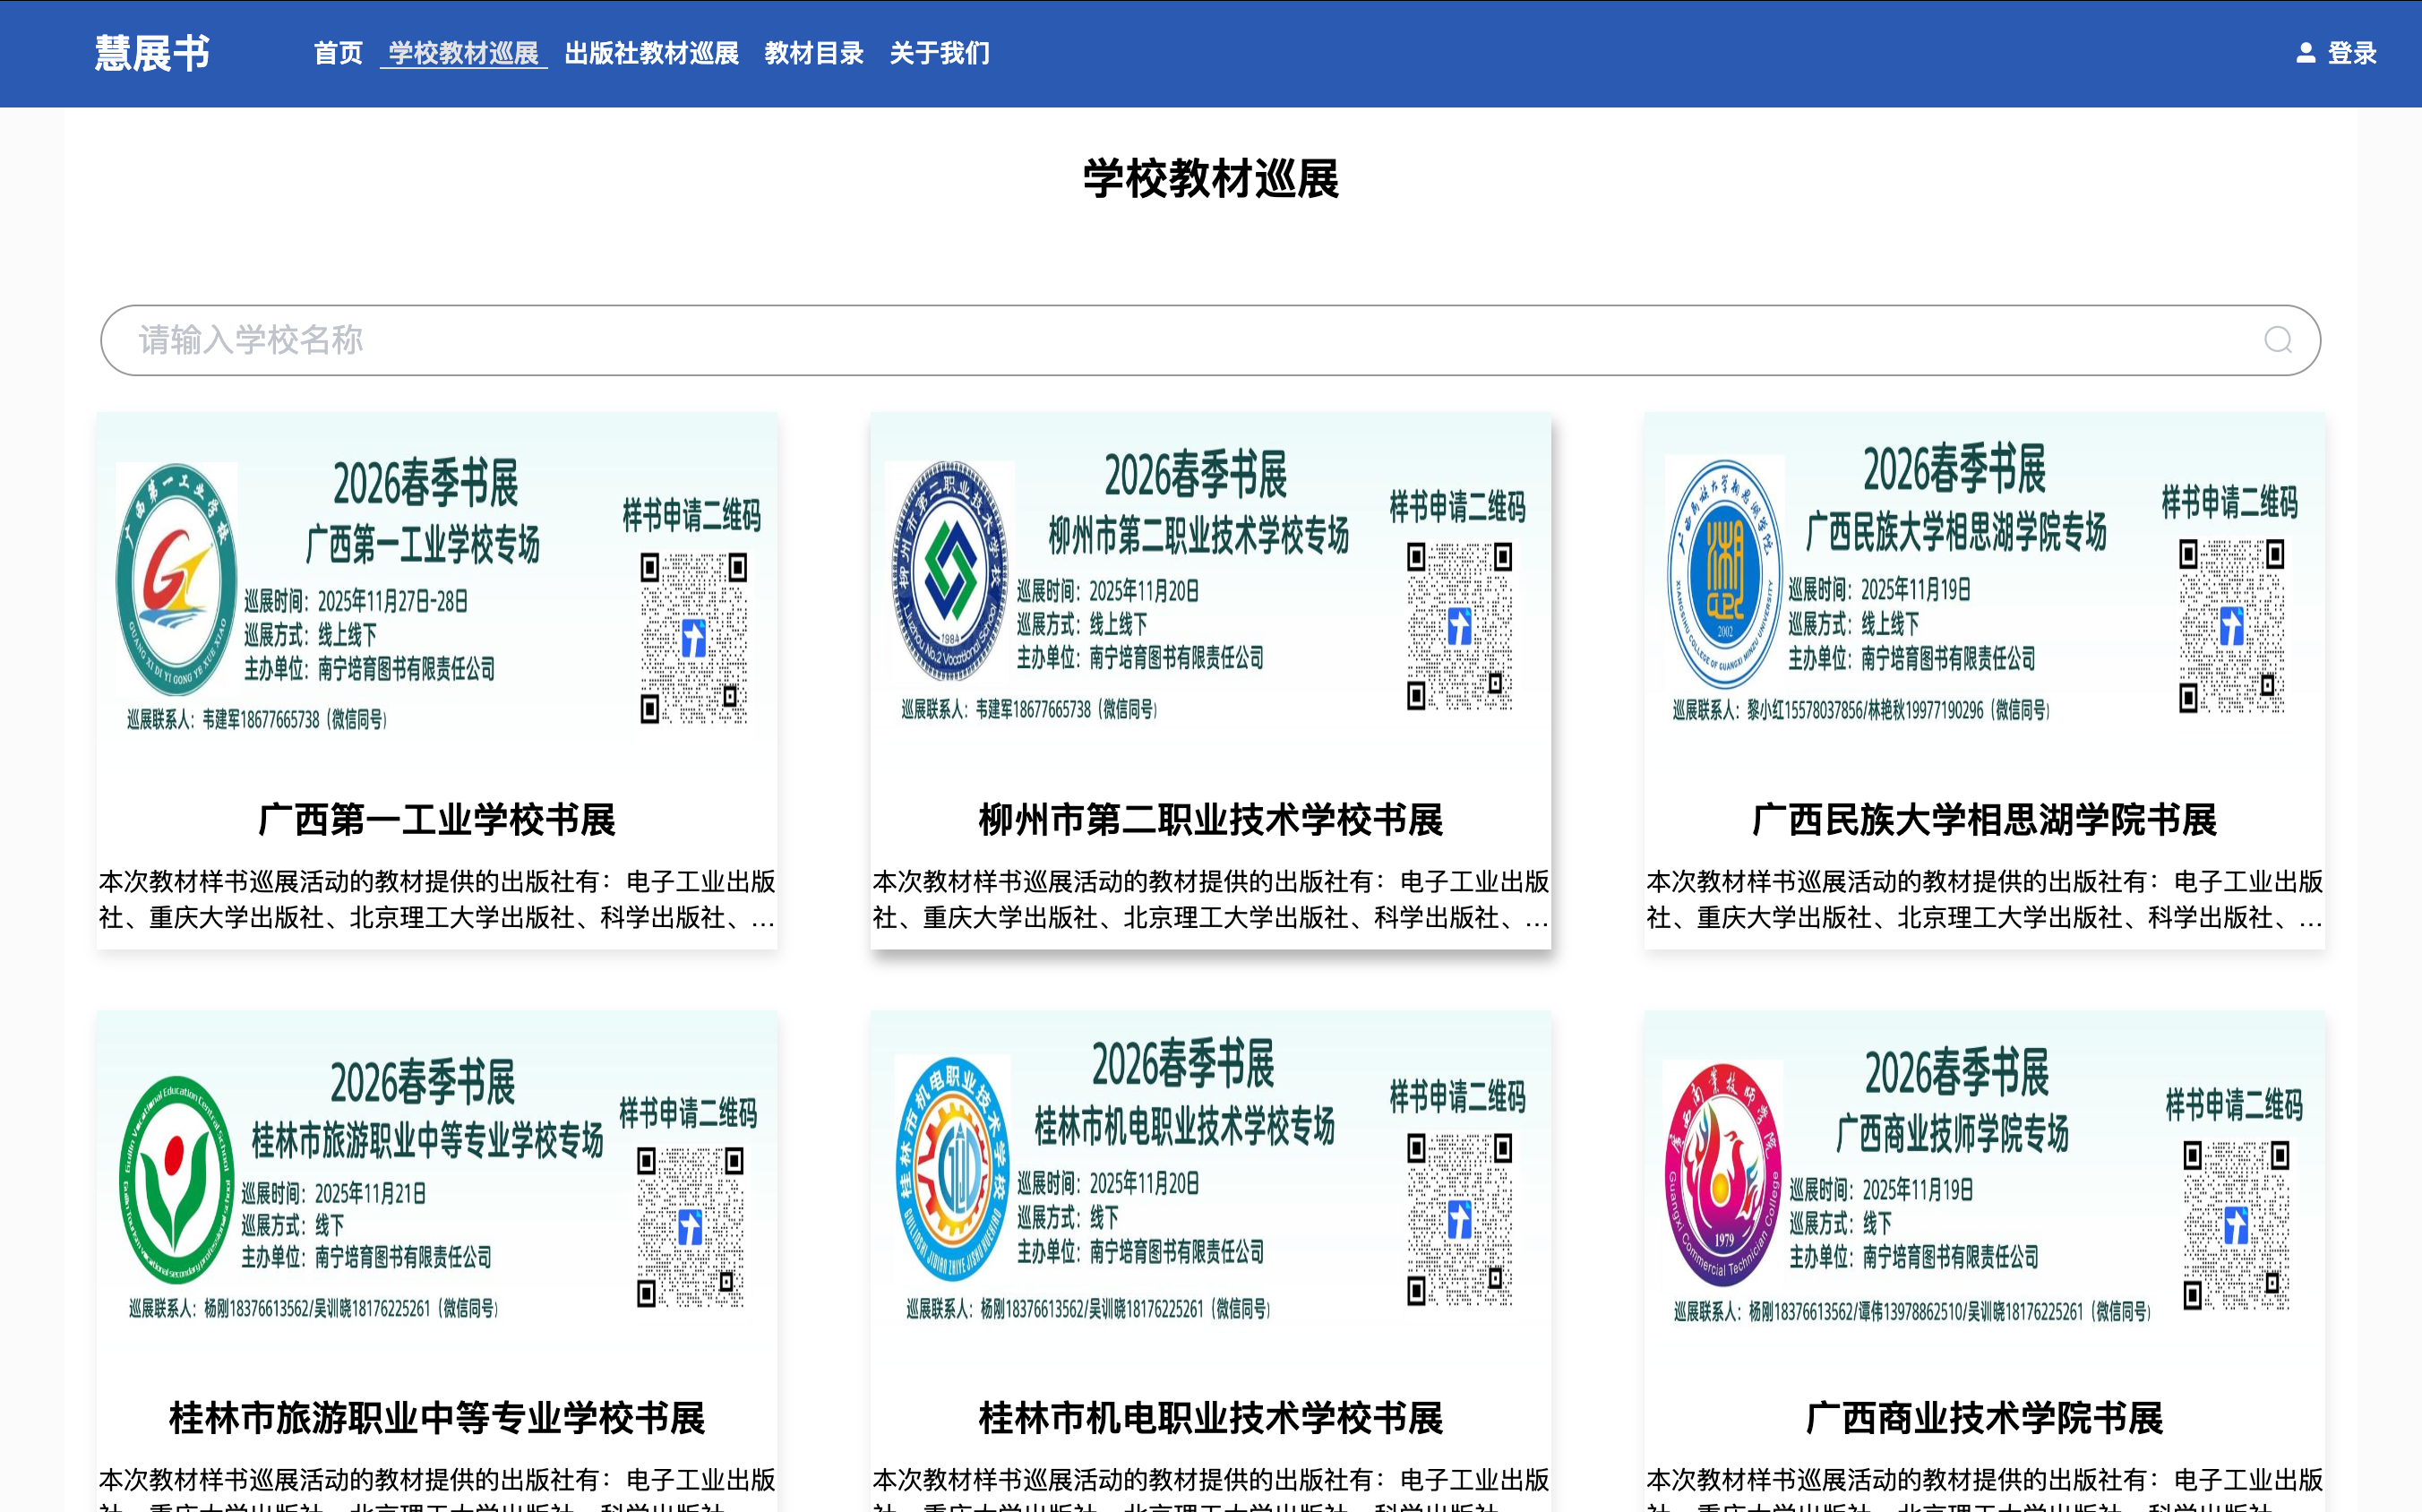Click the QR code on 广西商业技师学院 card
The height and width of the screenshot is (1512, 2422).
click(x=2235, y=1226)
